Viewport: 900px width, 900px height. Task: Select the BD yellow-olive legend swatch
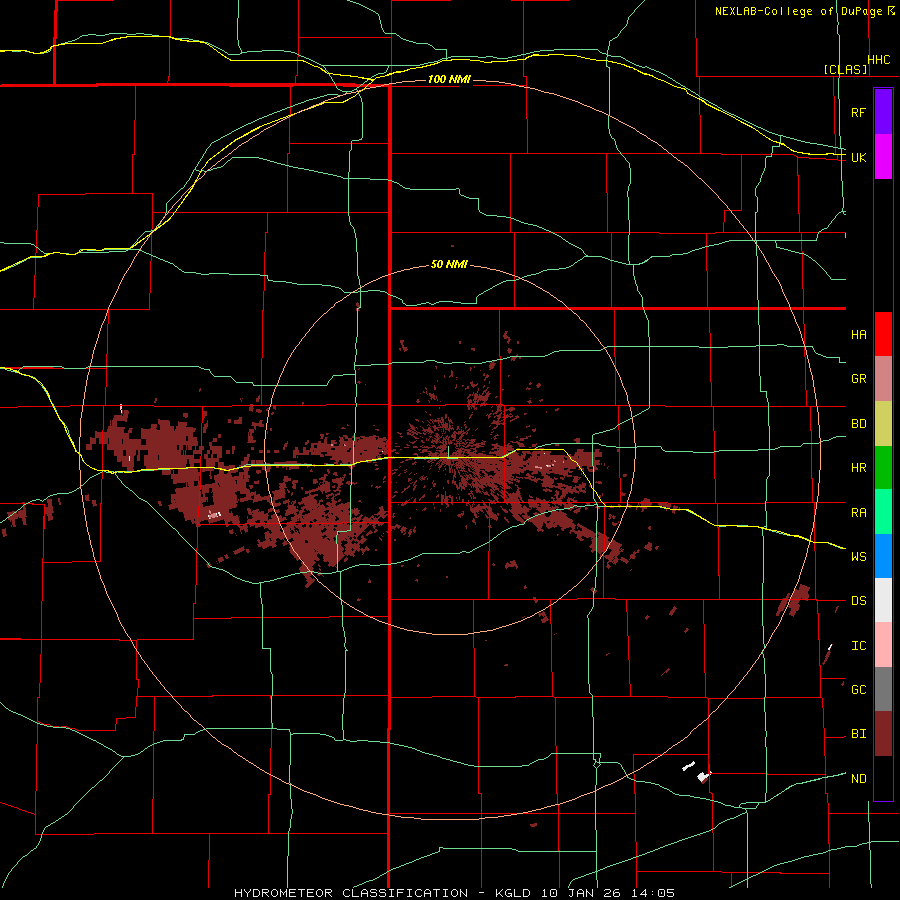pyautogui.click(x=883, y=424)
